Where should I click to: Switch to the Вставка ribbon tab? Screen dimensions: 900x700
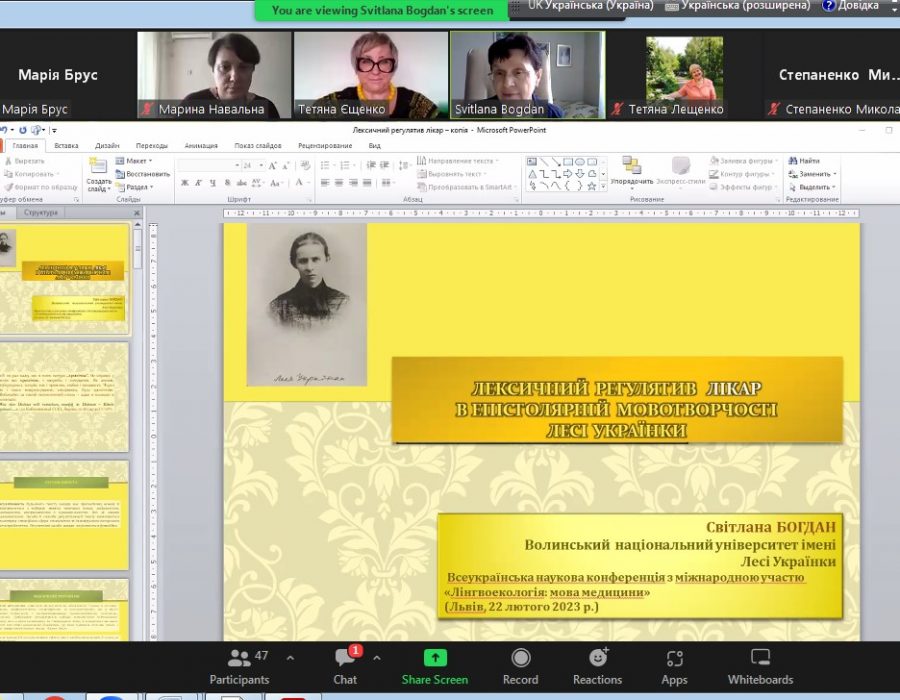pyautogui.click(x=66, y=145)
